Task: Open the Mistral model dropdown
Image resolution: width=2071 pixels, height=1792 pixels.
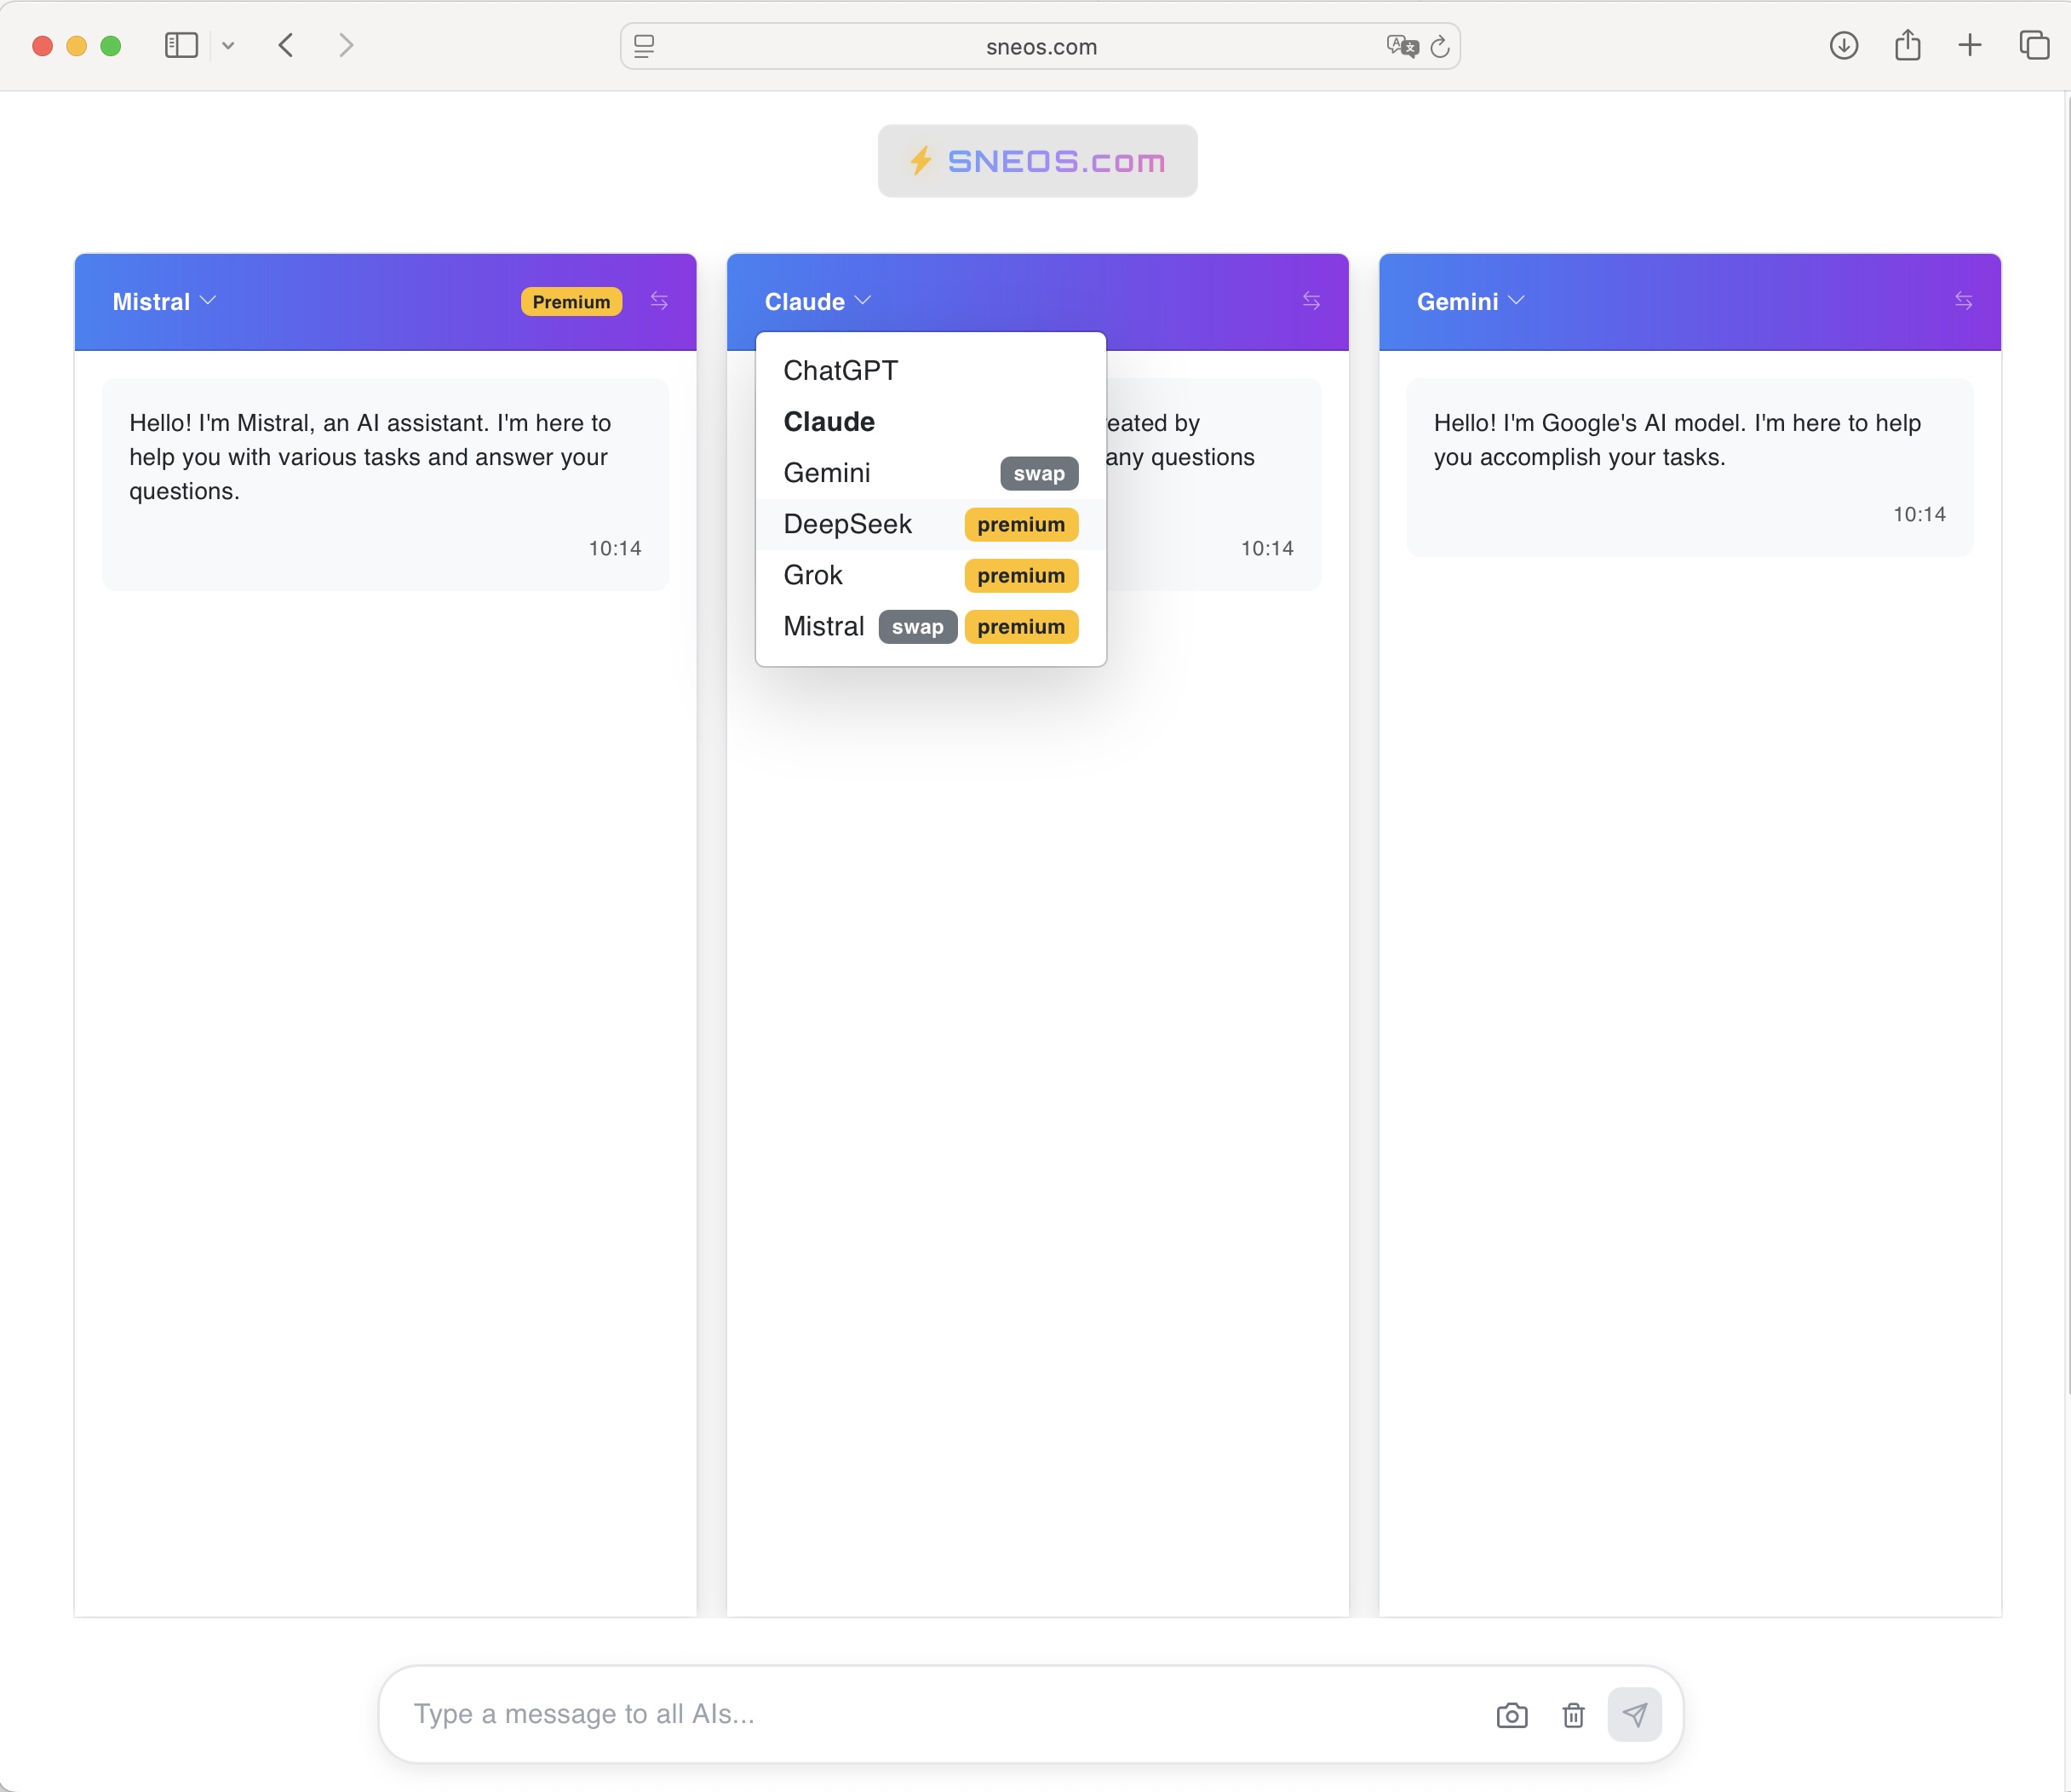Action: click(x=164, y=301)
